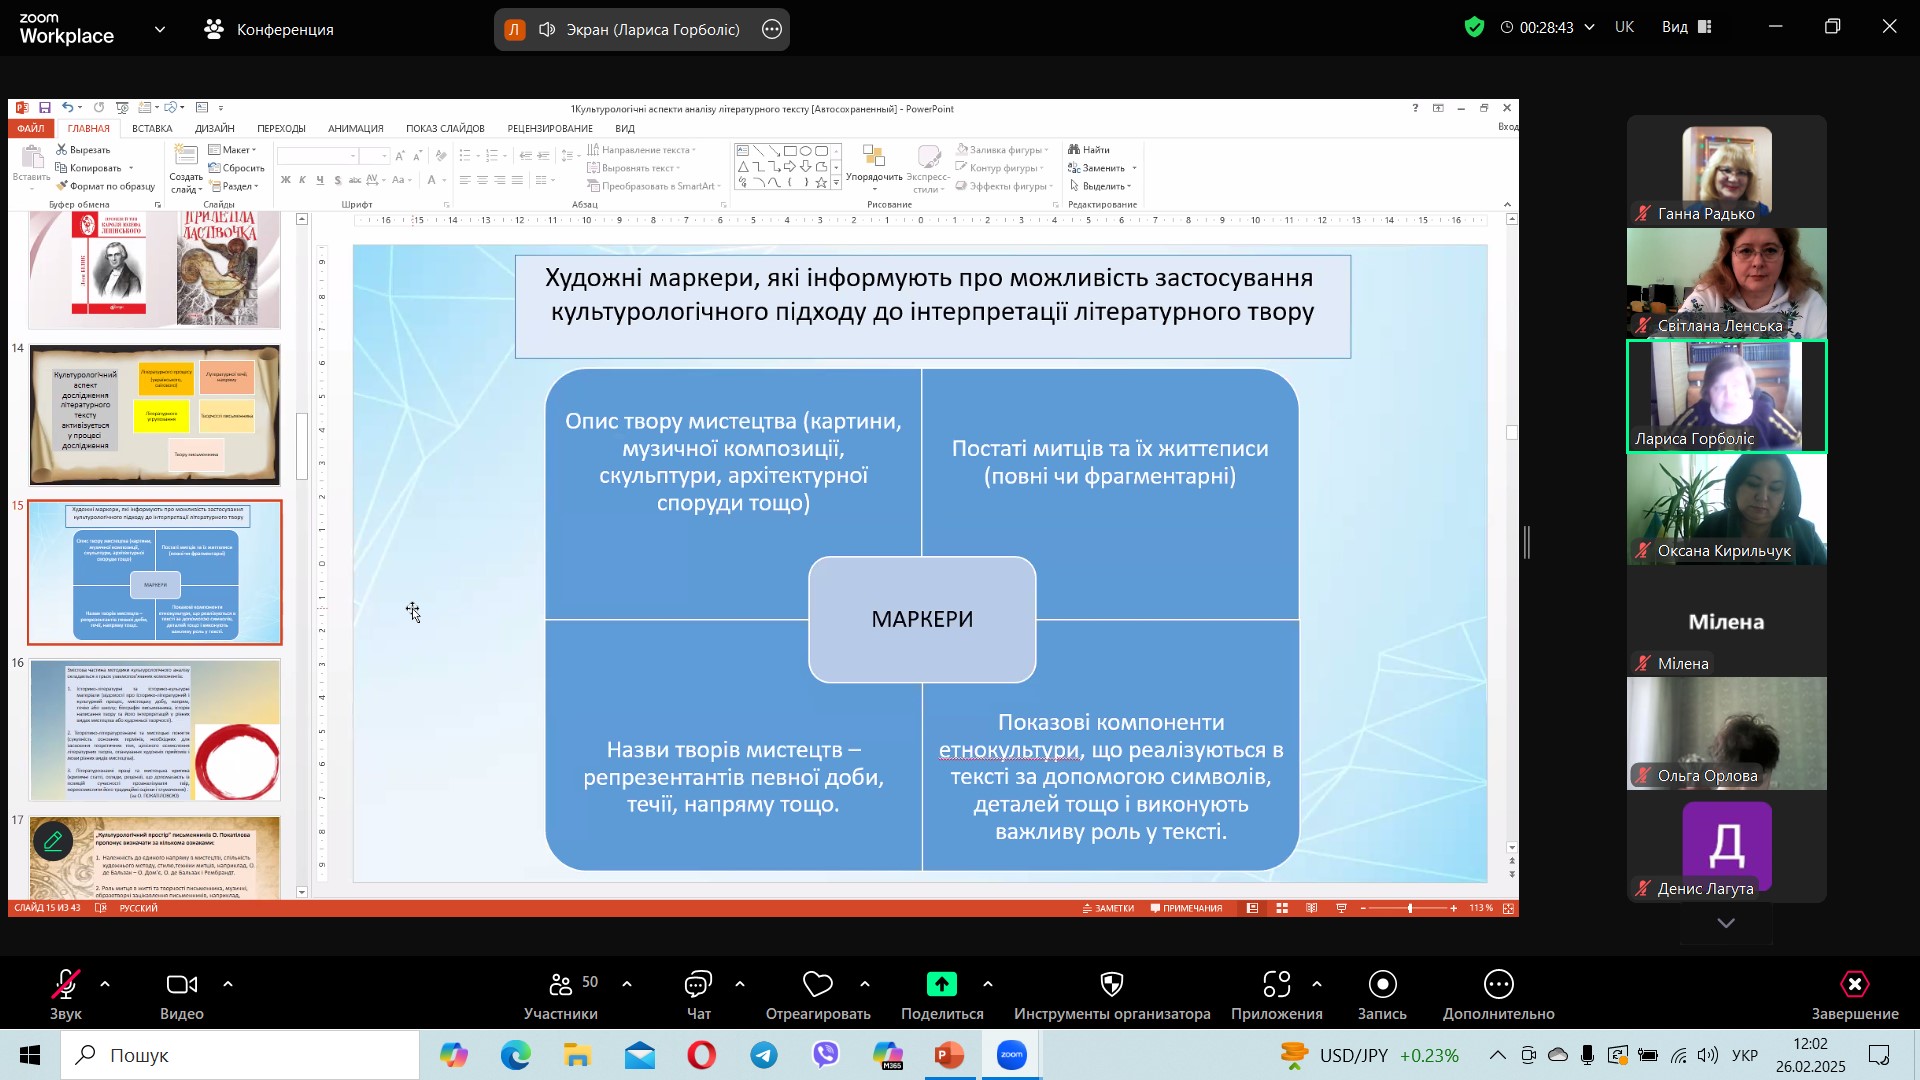Open PowerPoint from the taskbar

(949, 1056)
